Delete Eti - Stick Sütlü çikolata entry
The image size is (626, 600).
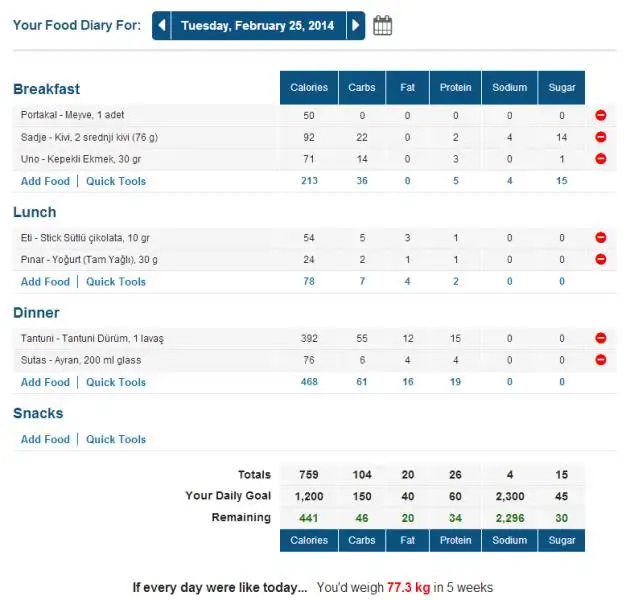[x=600, y=238]
